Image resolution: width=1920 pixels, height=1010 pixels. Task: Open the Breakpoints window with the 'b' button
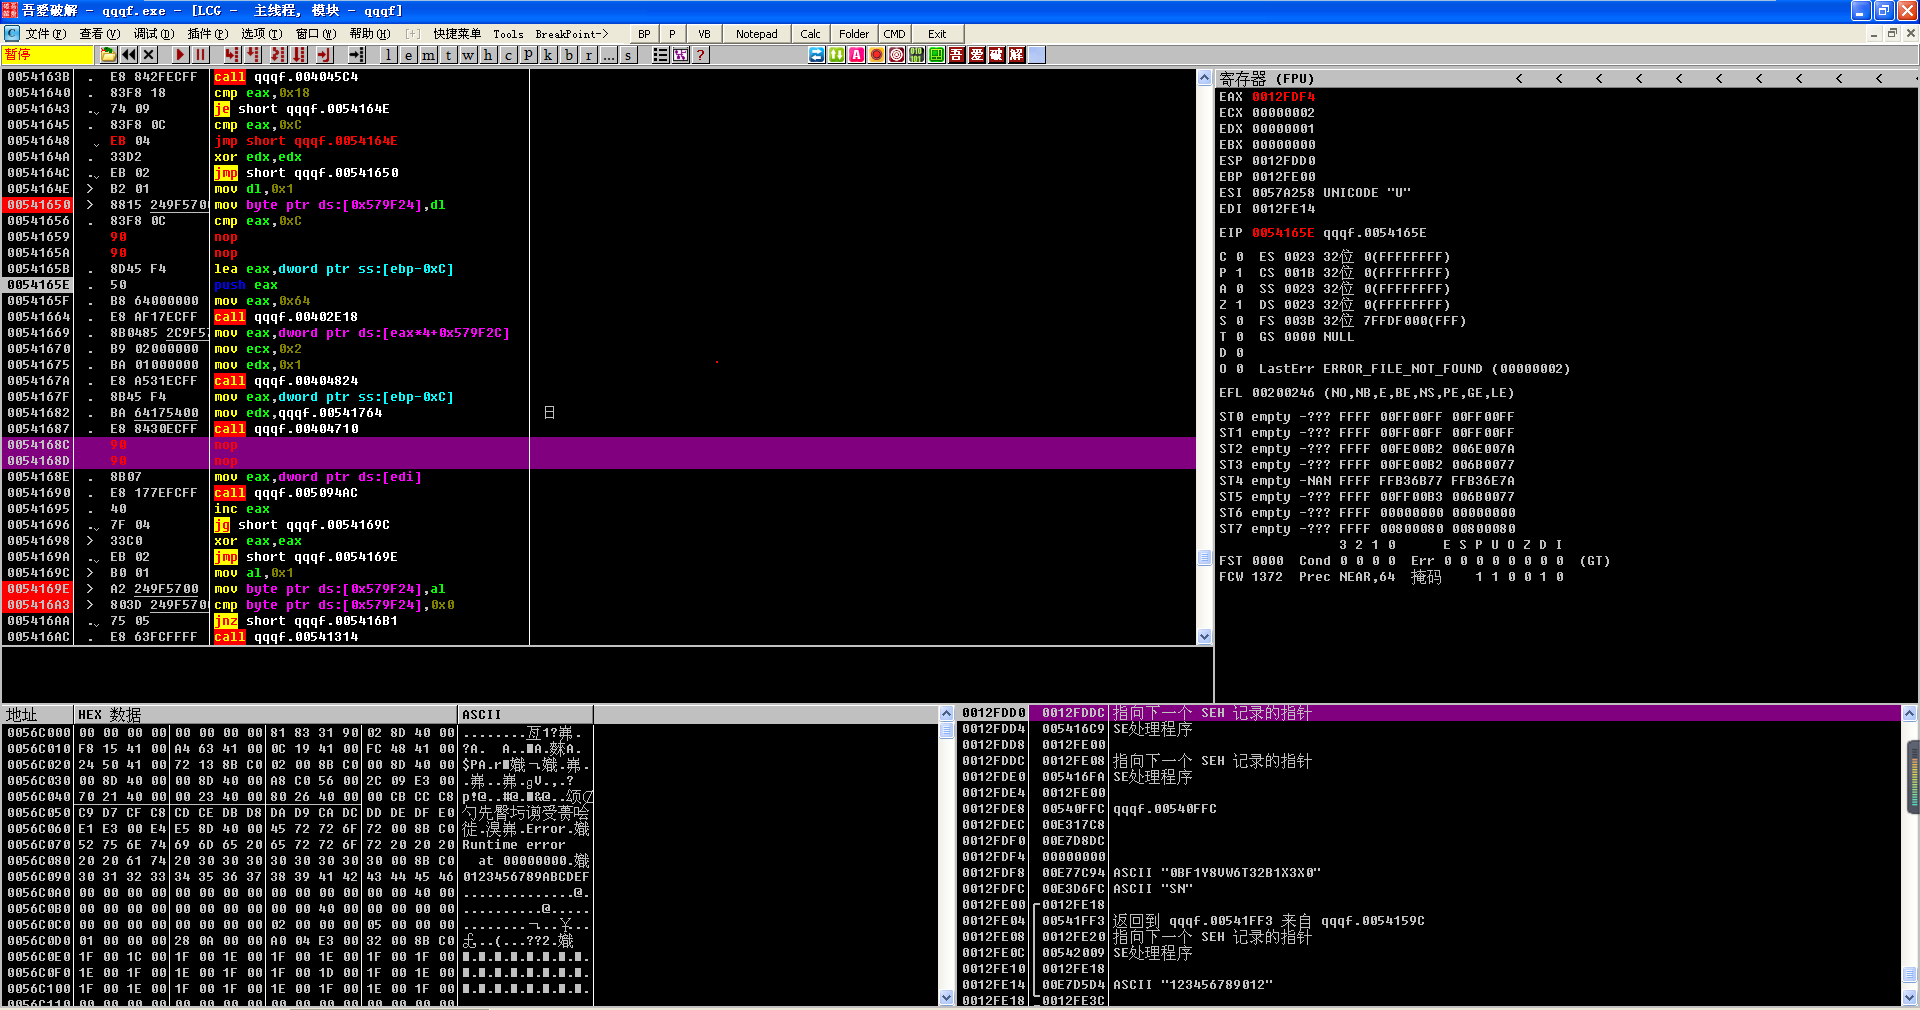[568, 55]
